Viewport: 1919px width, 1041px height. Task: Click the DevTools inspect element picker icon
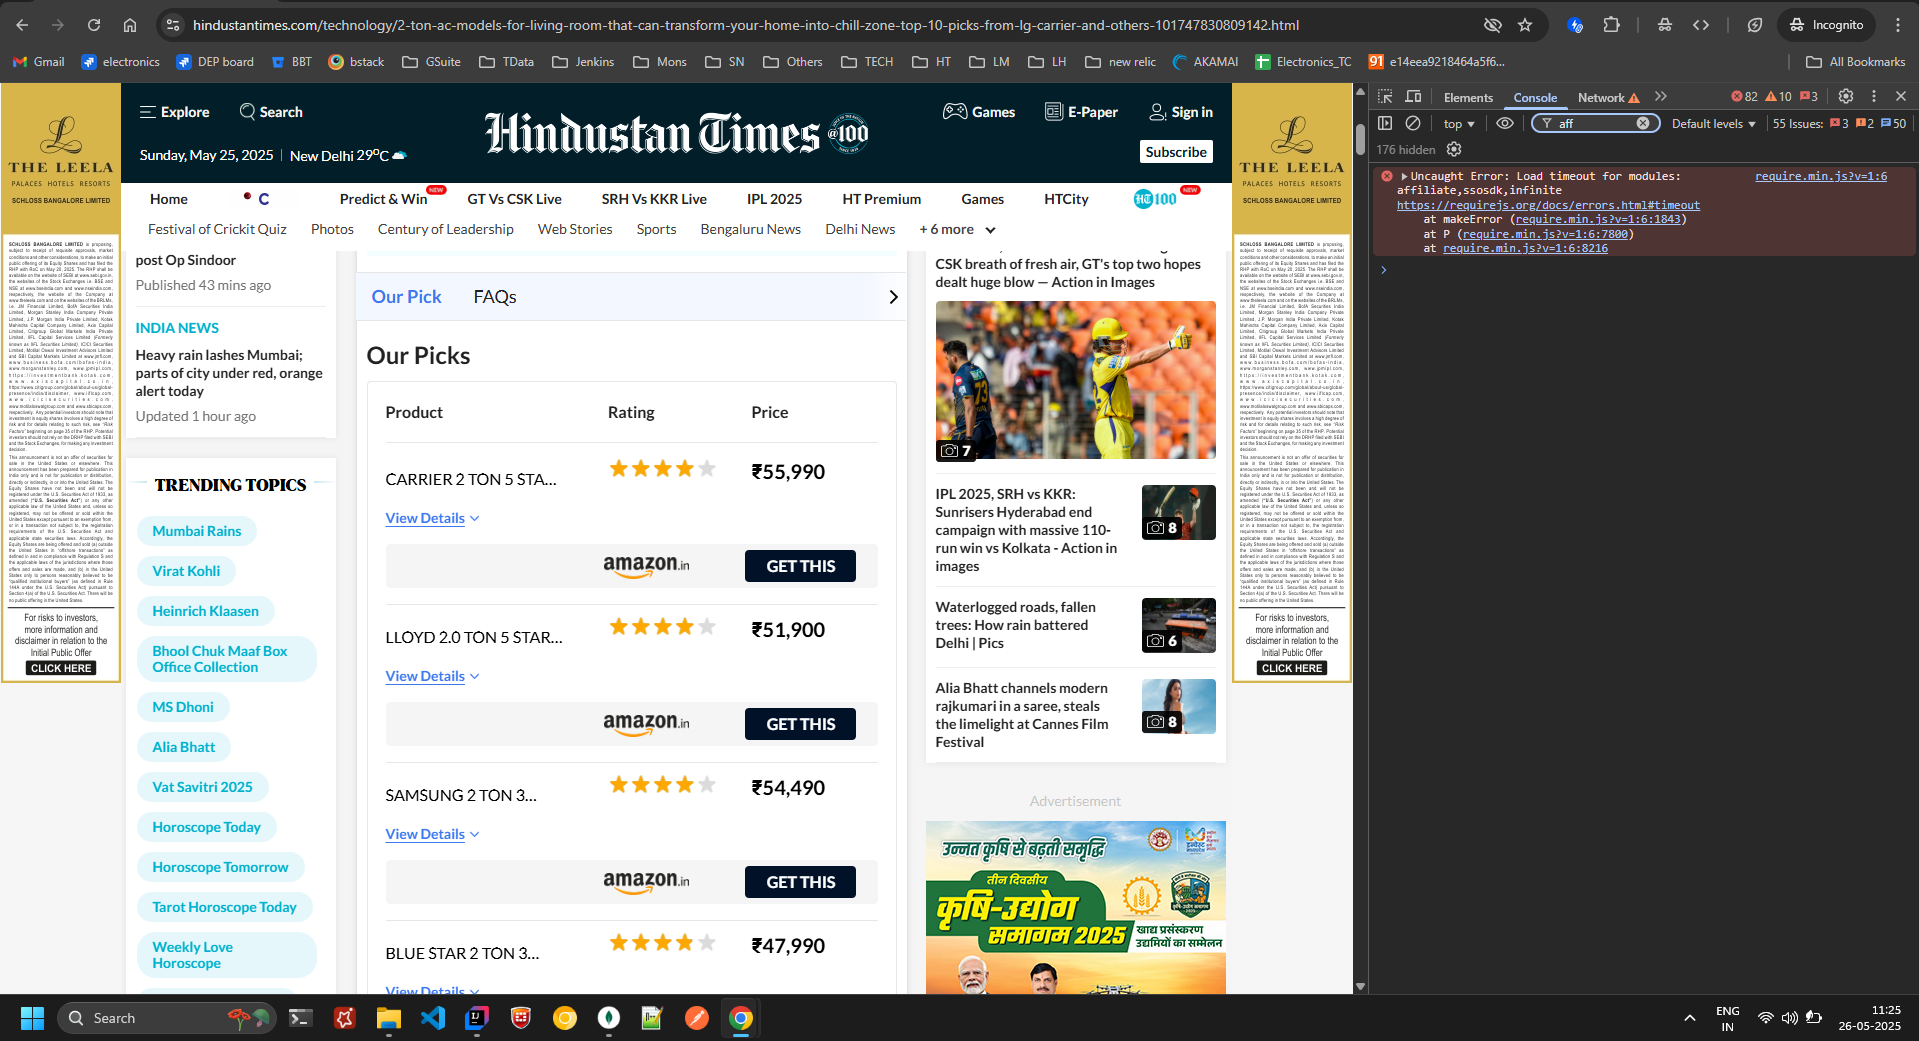click(1385, 97)
